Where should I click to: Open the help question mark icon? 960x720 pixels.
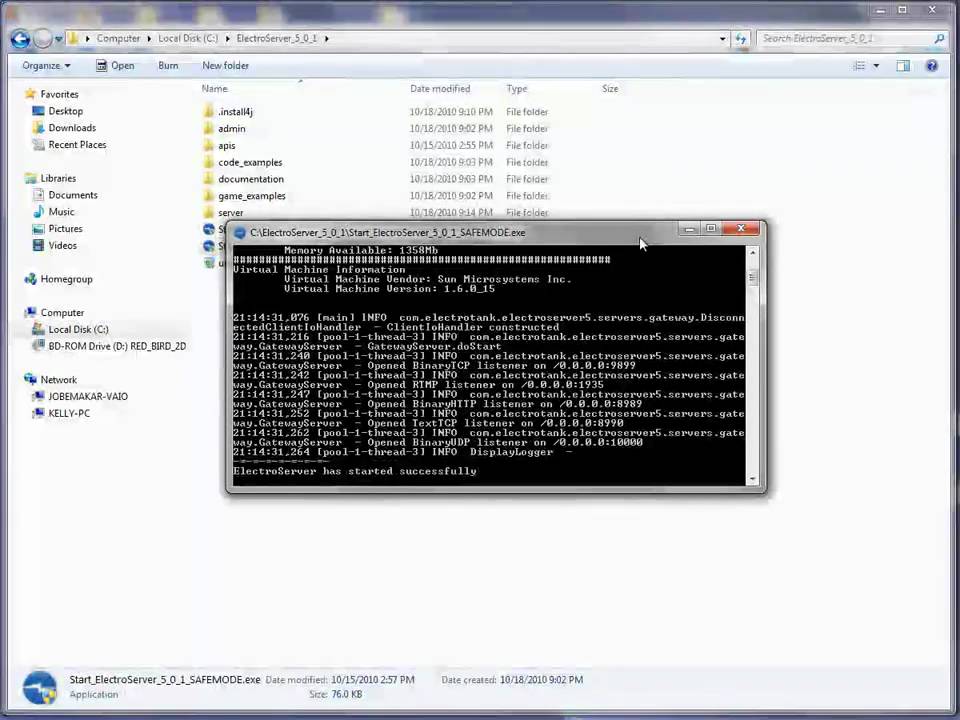point(932,66)
